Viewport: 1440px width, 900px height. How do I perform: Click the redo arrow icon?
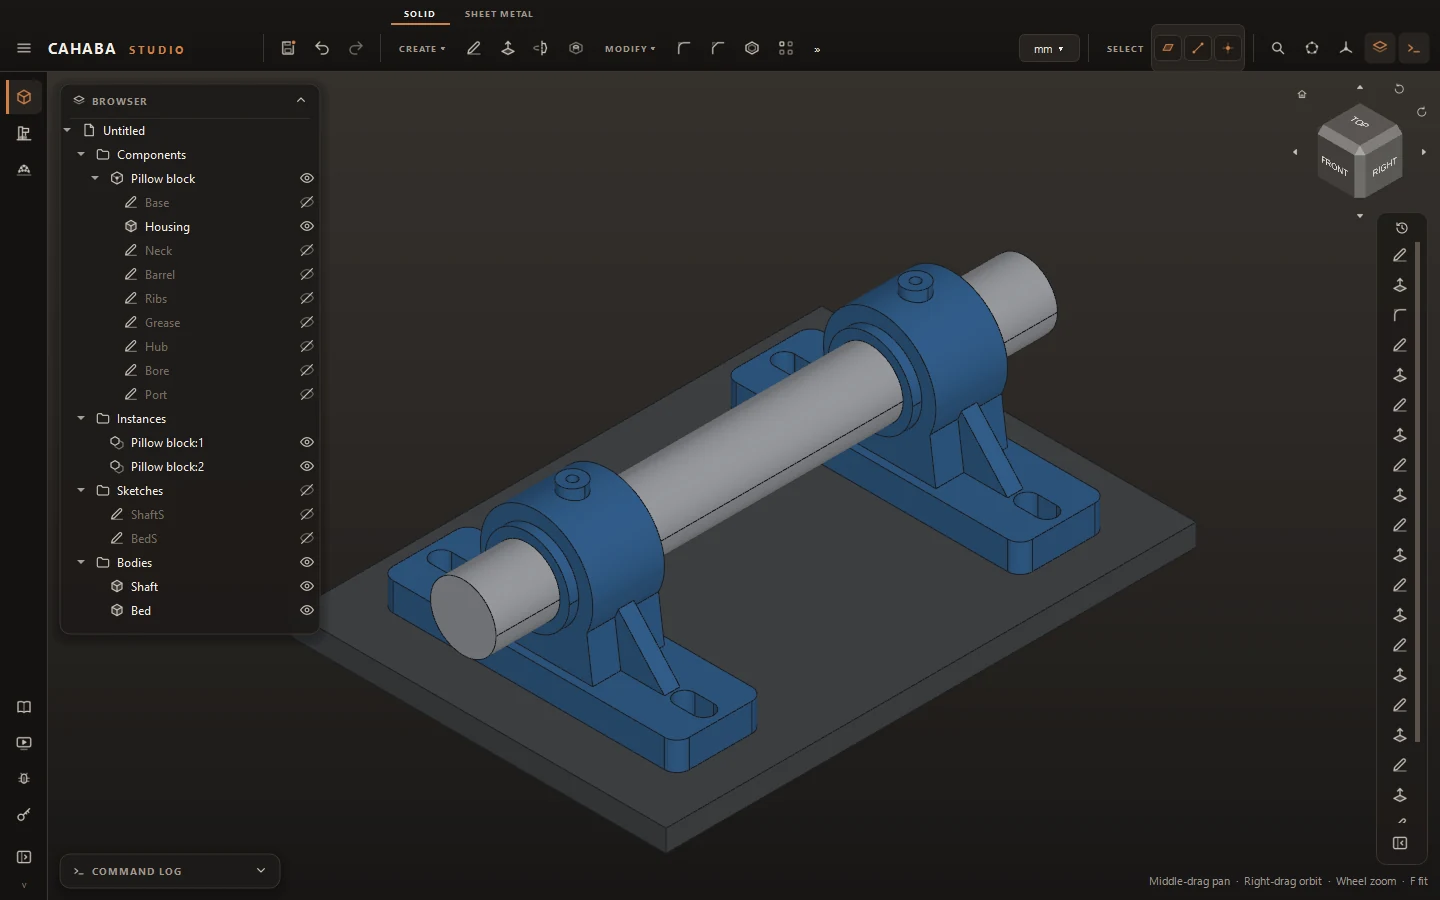click(356, 48)
